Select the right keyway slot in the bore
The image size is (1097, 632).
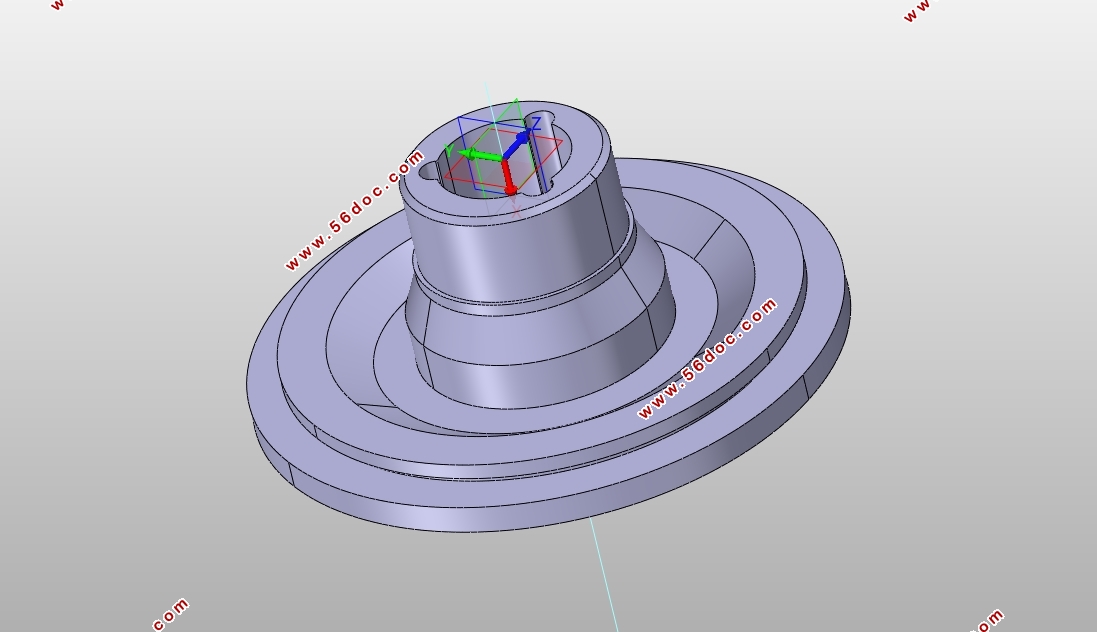coord(541,154)
